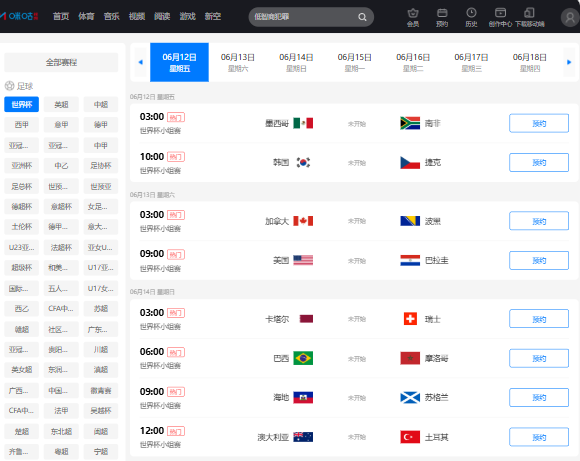Click the Scotland flag icon
Image resolution: width=580 pixels, height=461 pixels.
click(410, 397)
